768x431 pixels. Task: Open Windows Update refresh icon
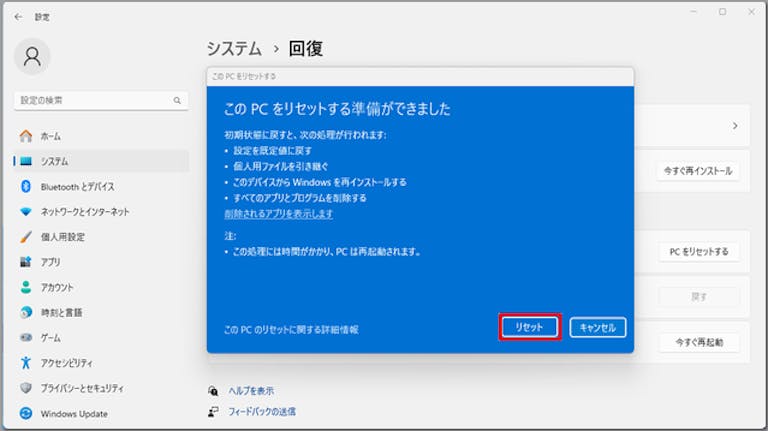click(x=26, y=413)
